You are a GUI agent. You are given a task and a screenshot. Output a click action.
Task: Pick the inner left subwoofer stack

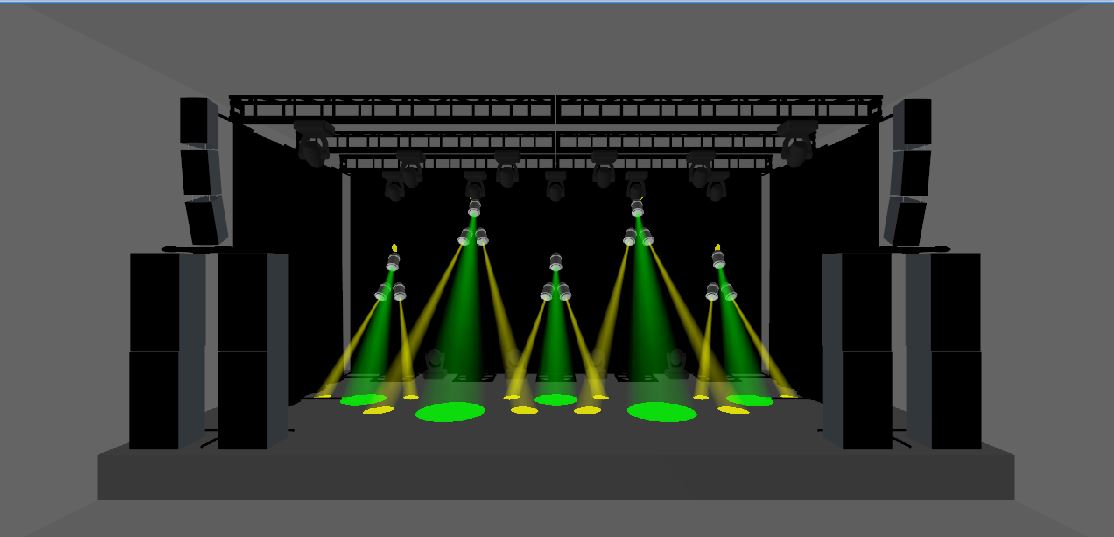click(x=253, y=351)
